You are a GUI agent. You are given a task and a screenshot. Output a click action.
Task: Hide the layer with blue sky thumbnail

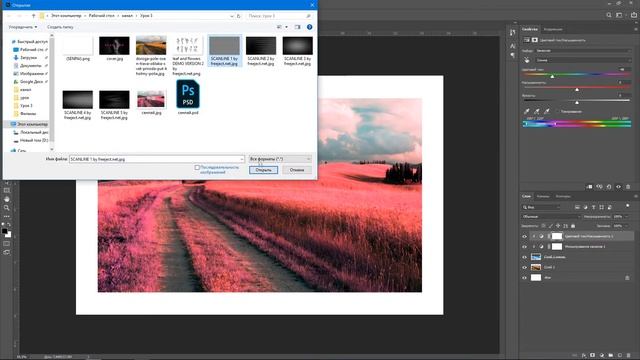pyautogui.click(x=524, y=257)
